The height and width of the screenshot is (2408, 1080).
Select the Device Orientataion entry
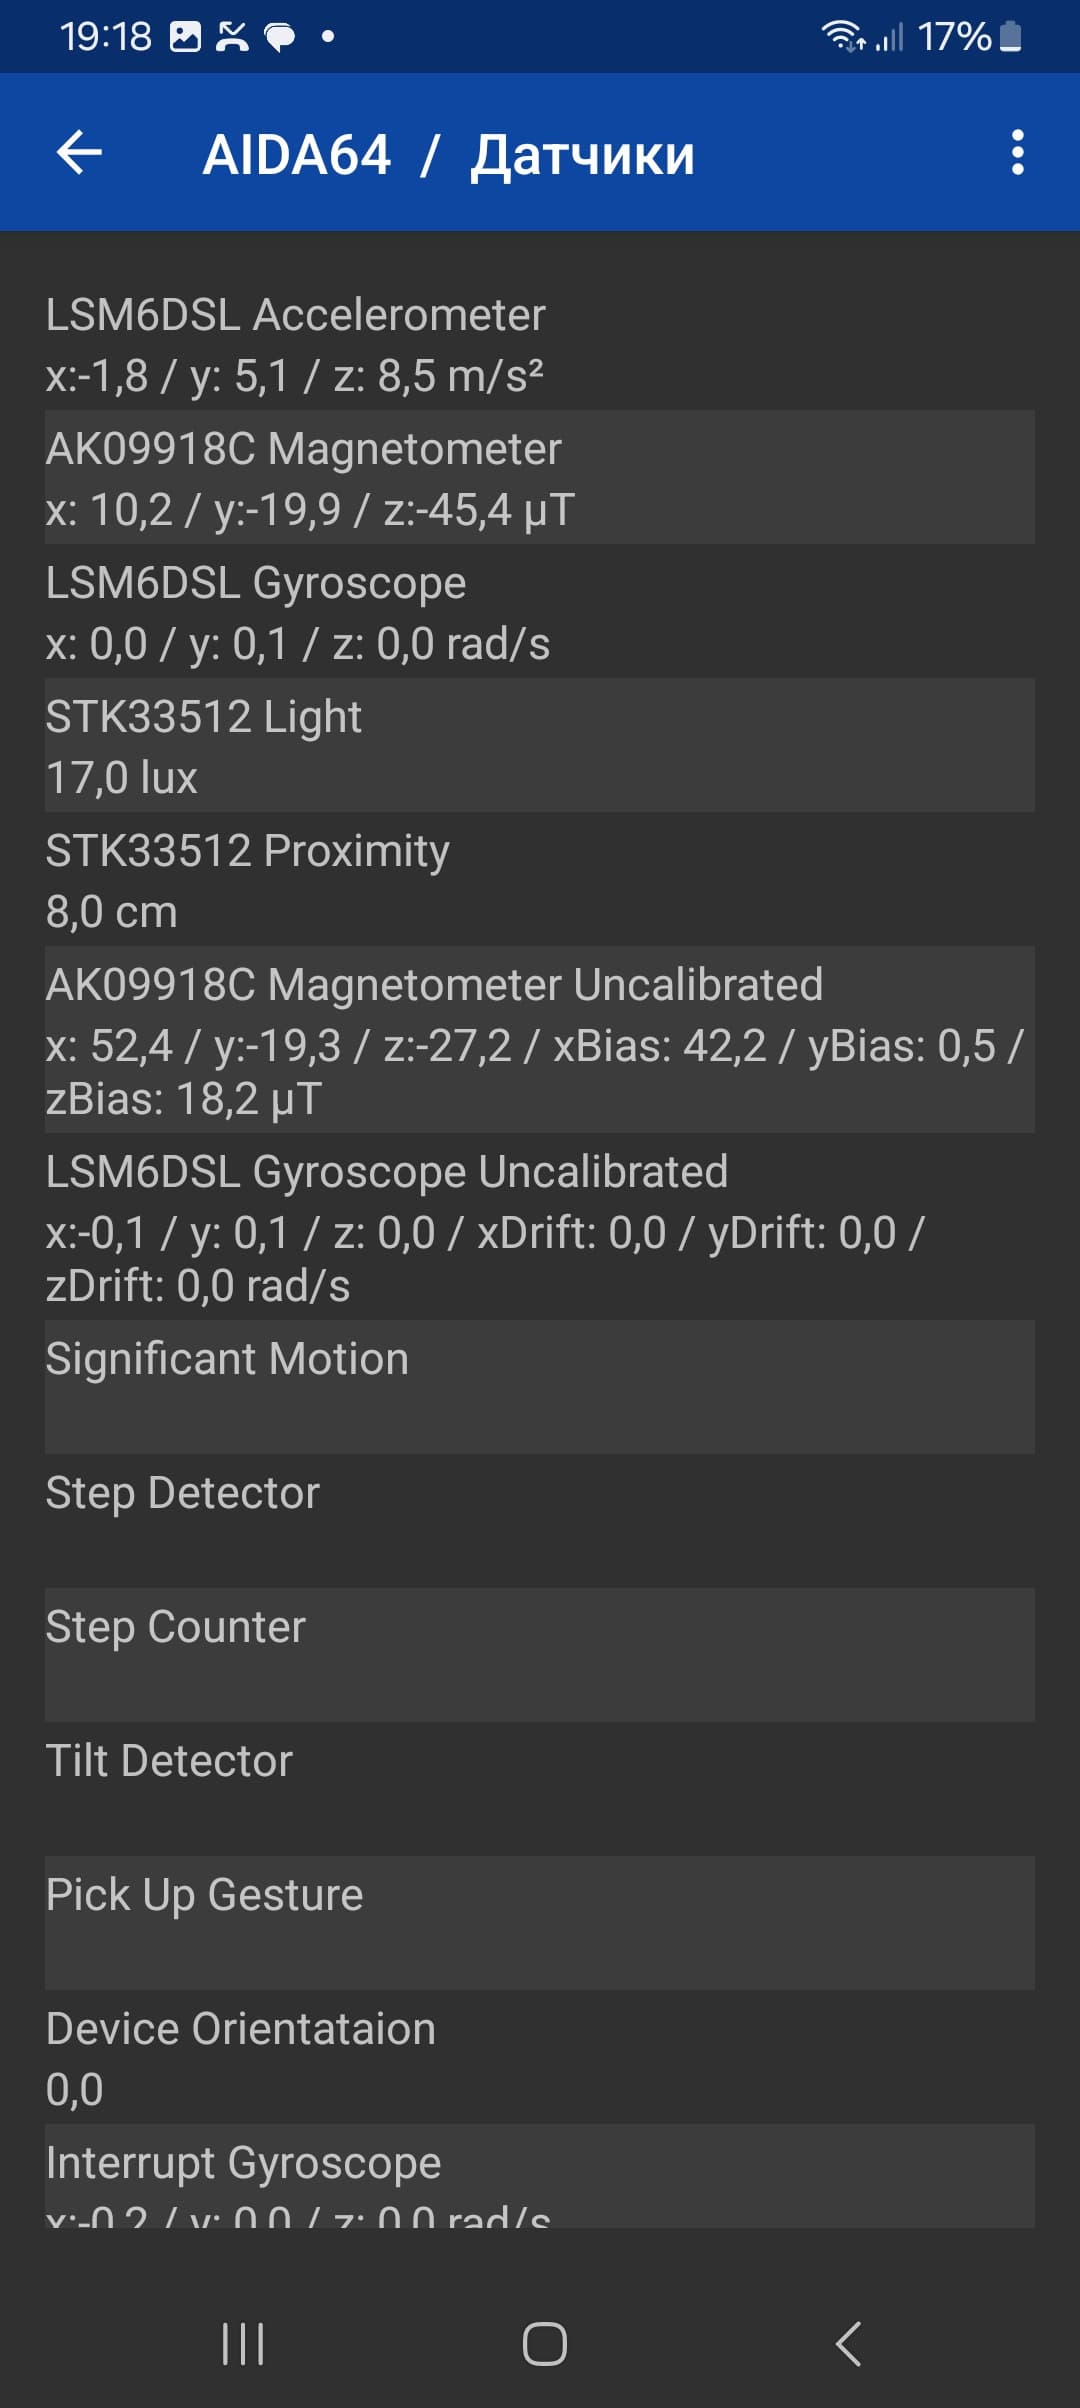(x=540, y=2056)
